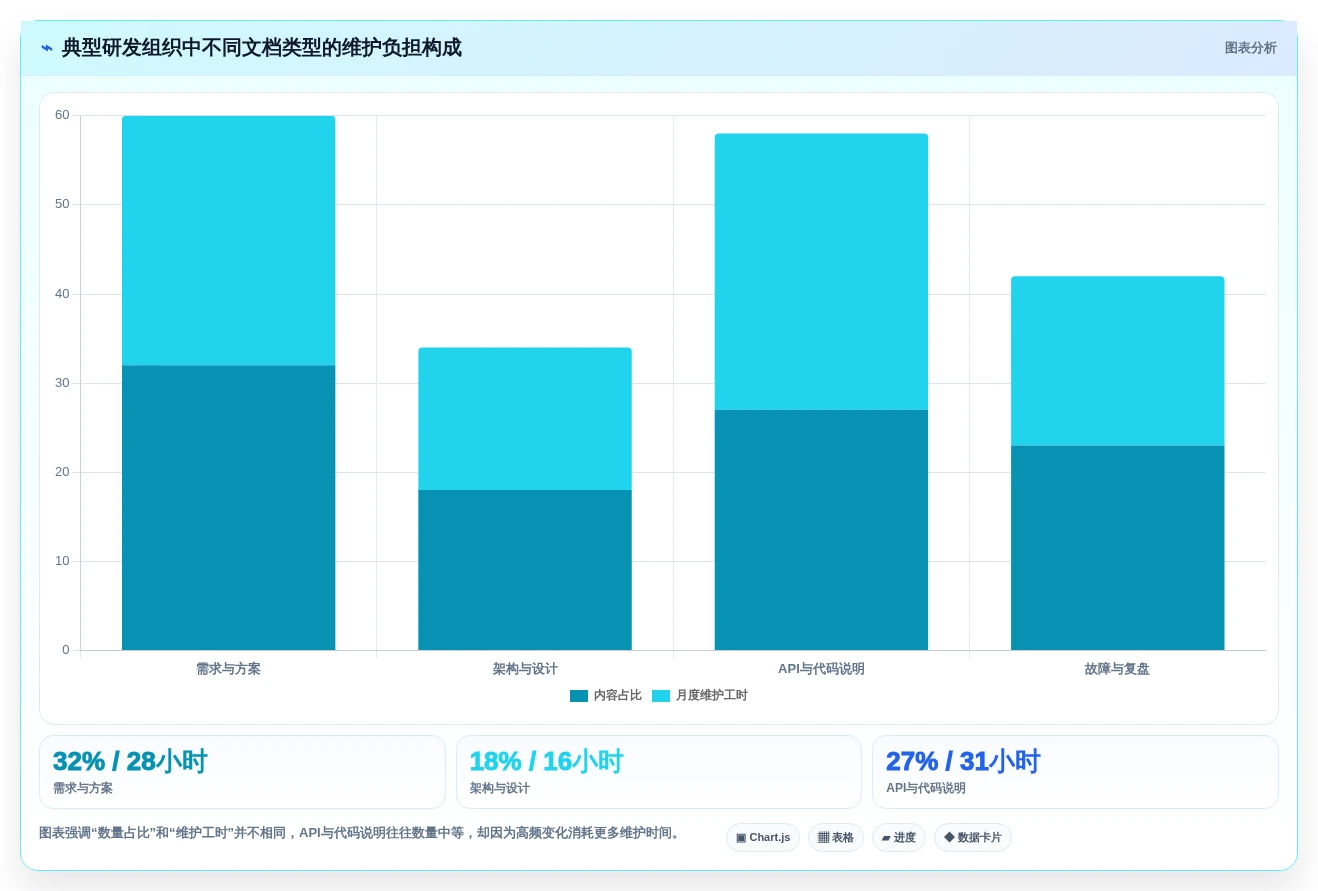Click the 故障与复盘 x-axis label
This screenshot has height=891, width=1318.
click(1117, 669)
